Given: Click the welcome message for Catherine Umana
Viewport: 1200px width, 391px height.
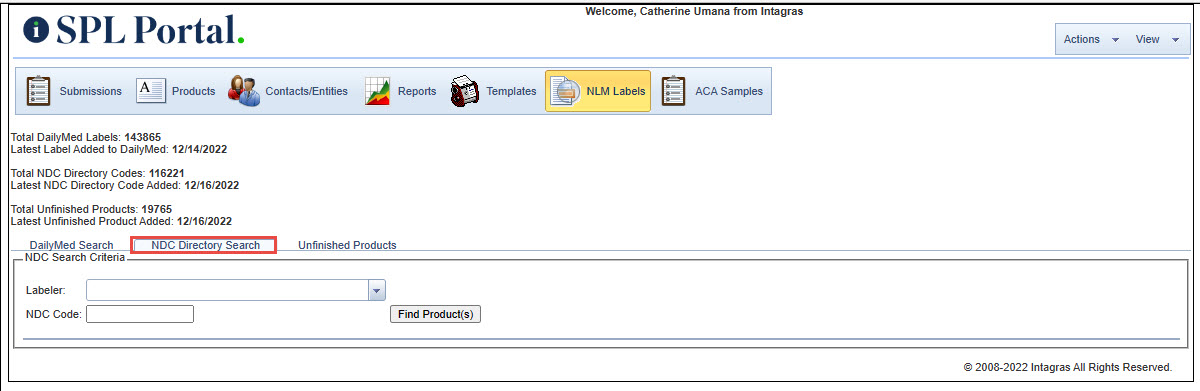Looking at the screenshot, I should pyautogui.click(x=694, y=12).
